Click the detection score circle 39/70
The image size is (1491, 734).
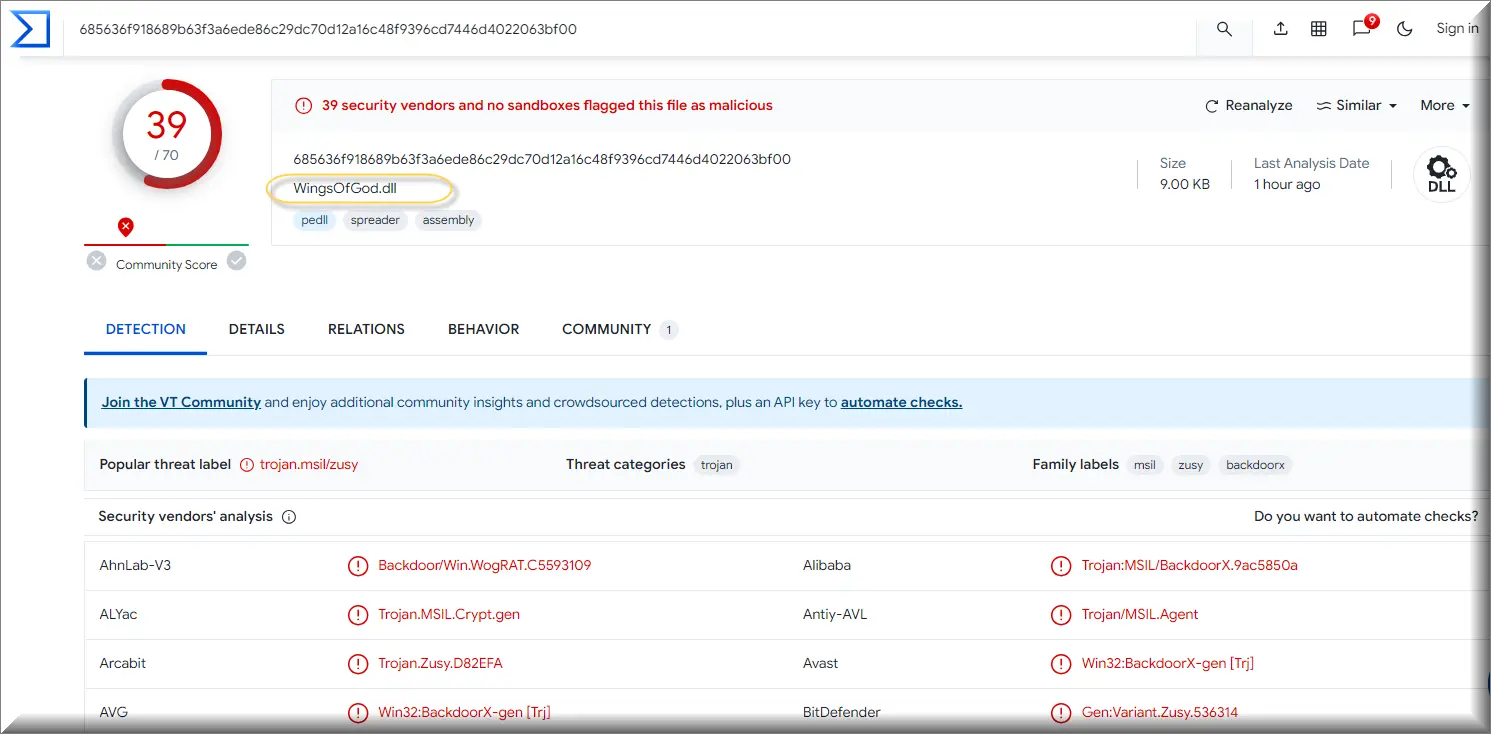pos(167,133)
